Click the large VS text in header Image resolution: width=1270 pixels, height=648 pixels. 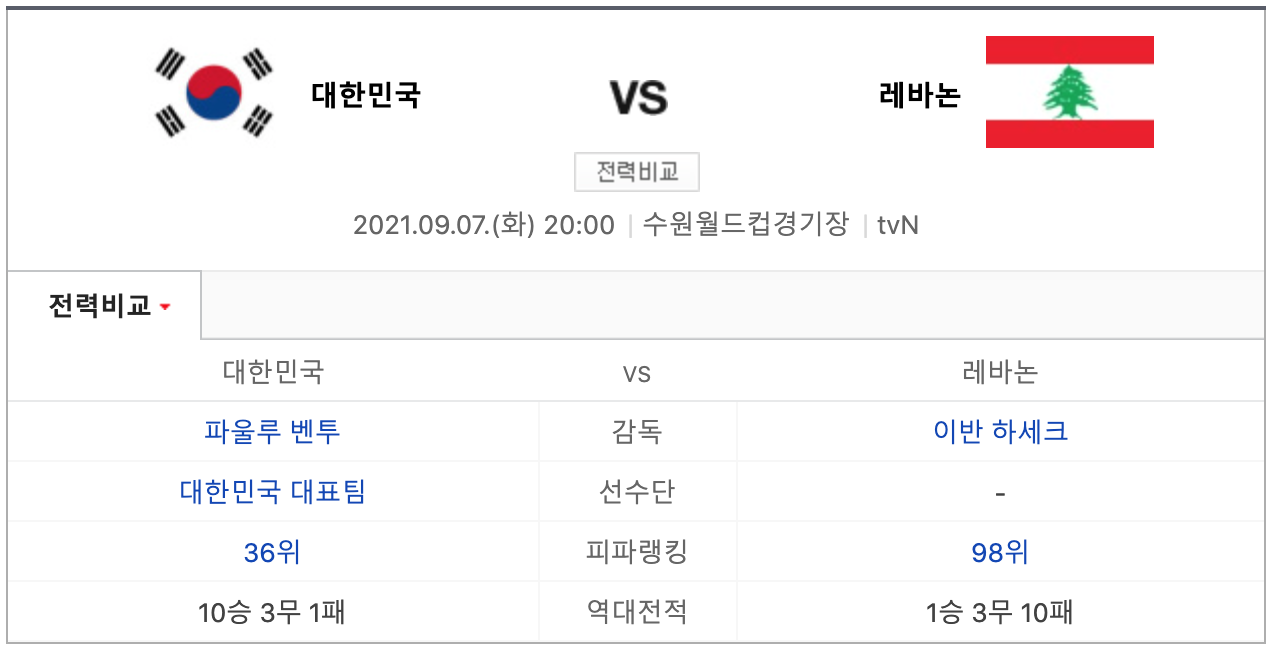[x=638, y=98]
